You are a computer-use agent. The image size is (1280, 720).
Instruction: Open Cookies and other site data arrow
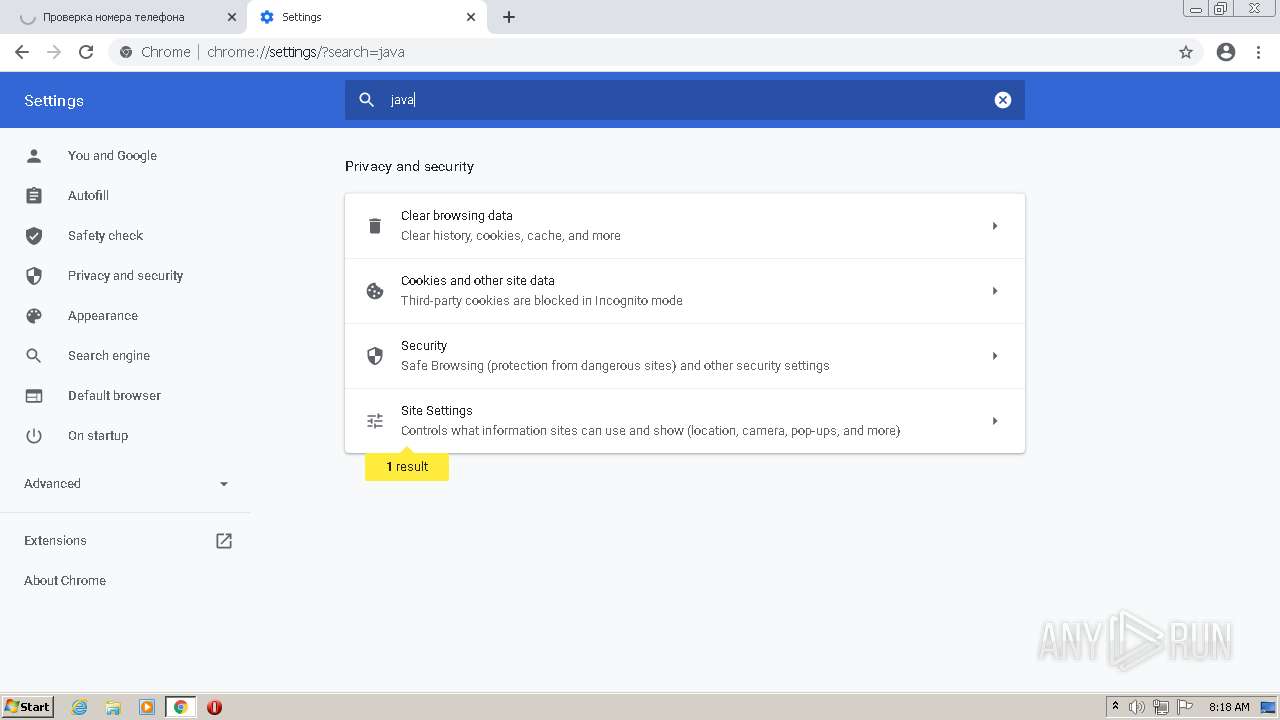tap(995, 291)
